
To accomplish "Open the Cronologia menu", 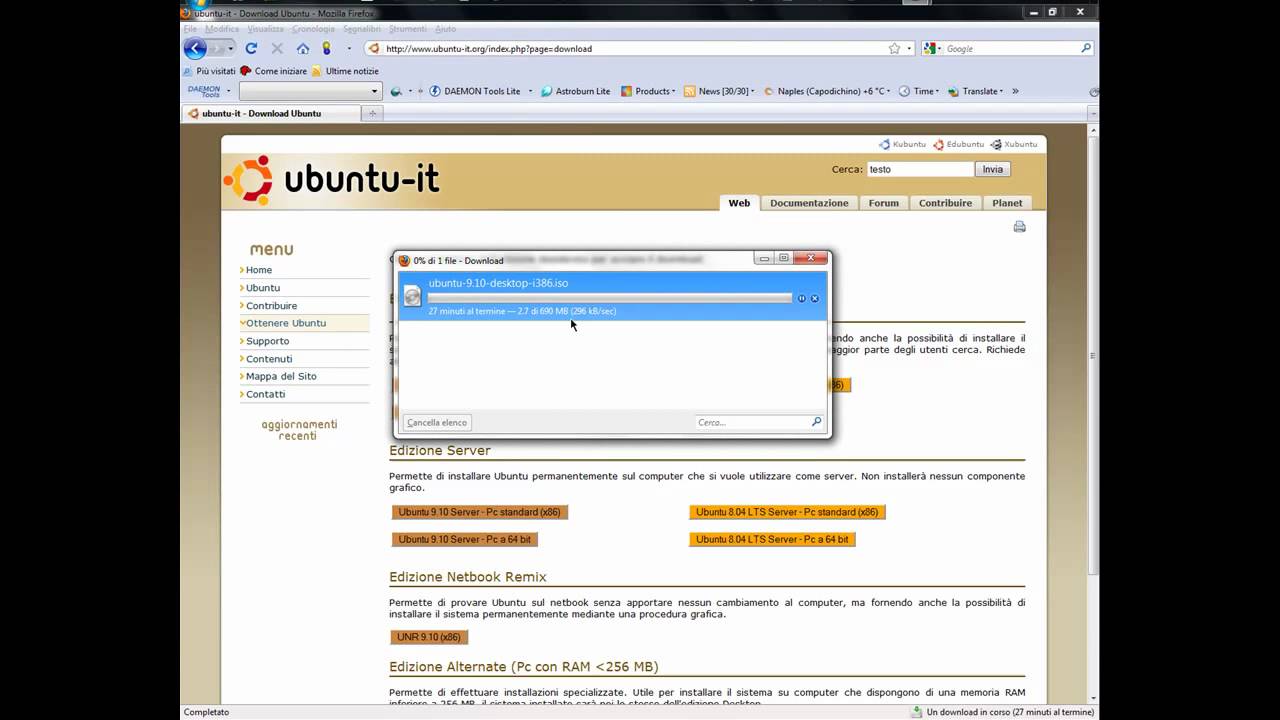I will (x=313, y=29).
